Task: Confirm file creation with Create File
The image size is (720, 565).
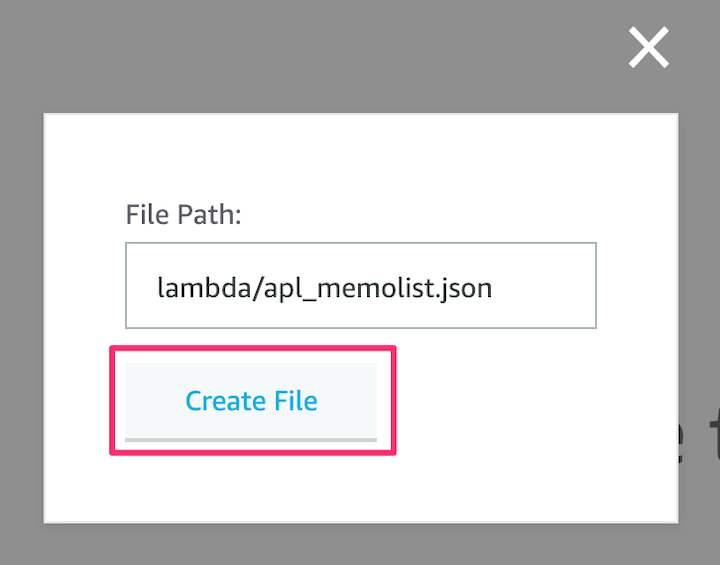Action: coord(251,401)
